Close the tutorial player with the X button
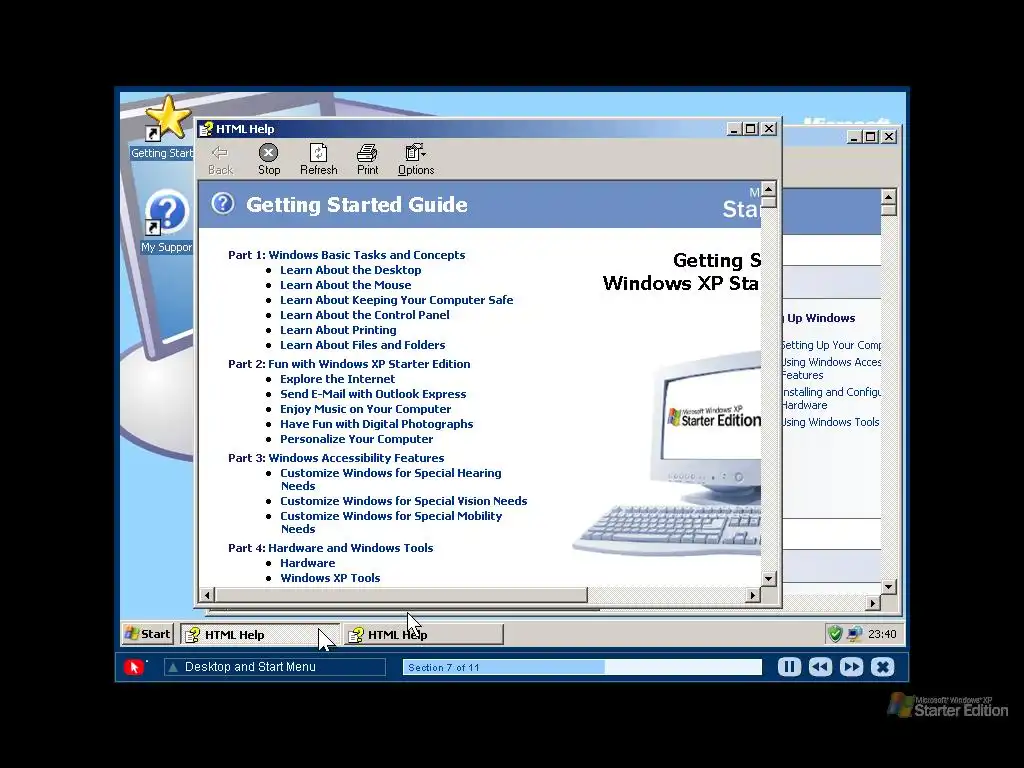 (883, 667)
